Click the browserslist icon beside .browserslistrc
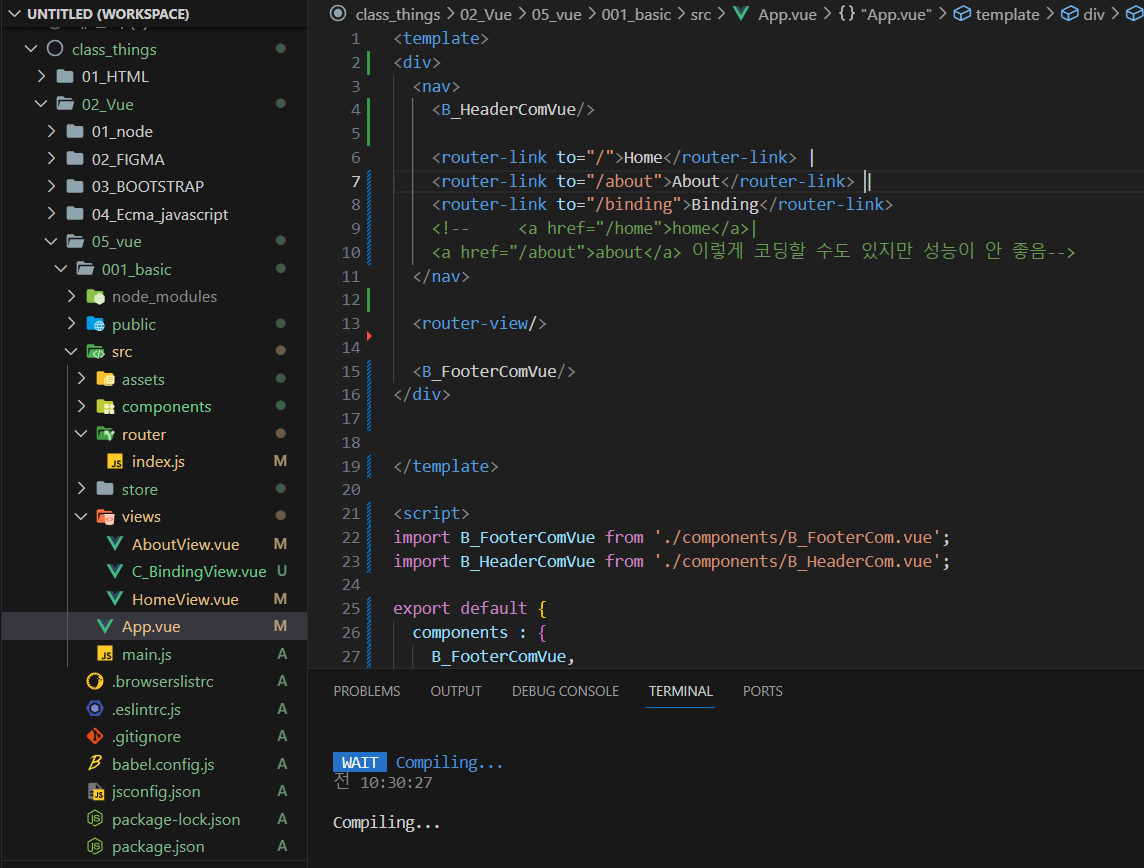The height and width of the screenshot is (868, 1144). pos(95,681)
